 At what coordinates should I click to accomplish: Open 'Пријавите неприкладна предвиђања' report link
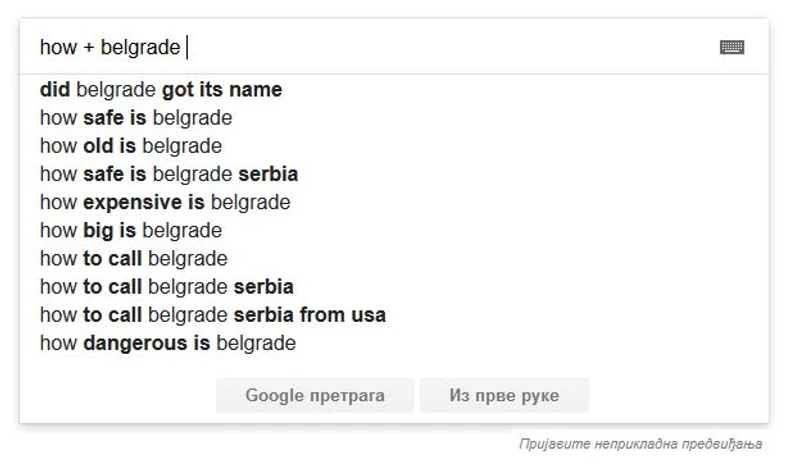(x=640, y=443)
